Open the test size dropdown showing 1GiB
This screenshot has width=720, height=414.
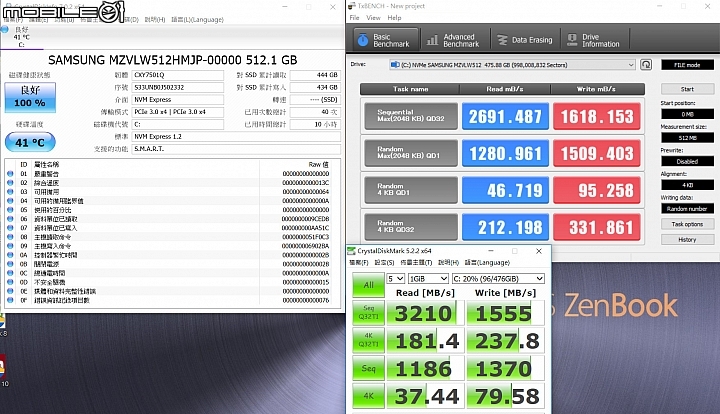point(428,279)
